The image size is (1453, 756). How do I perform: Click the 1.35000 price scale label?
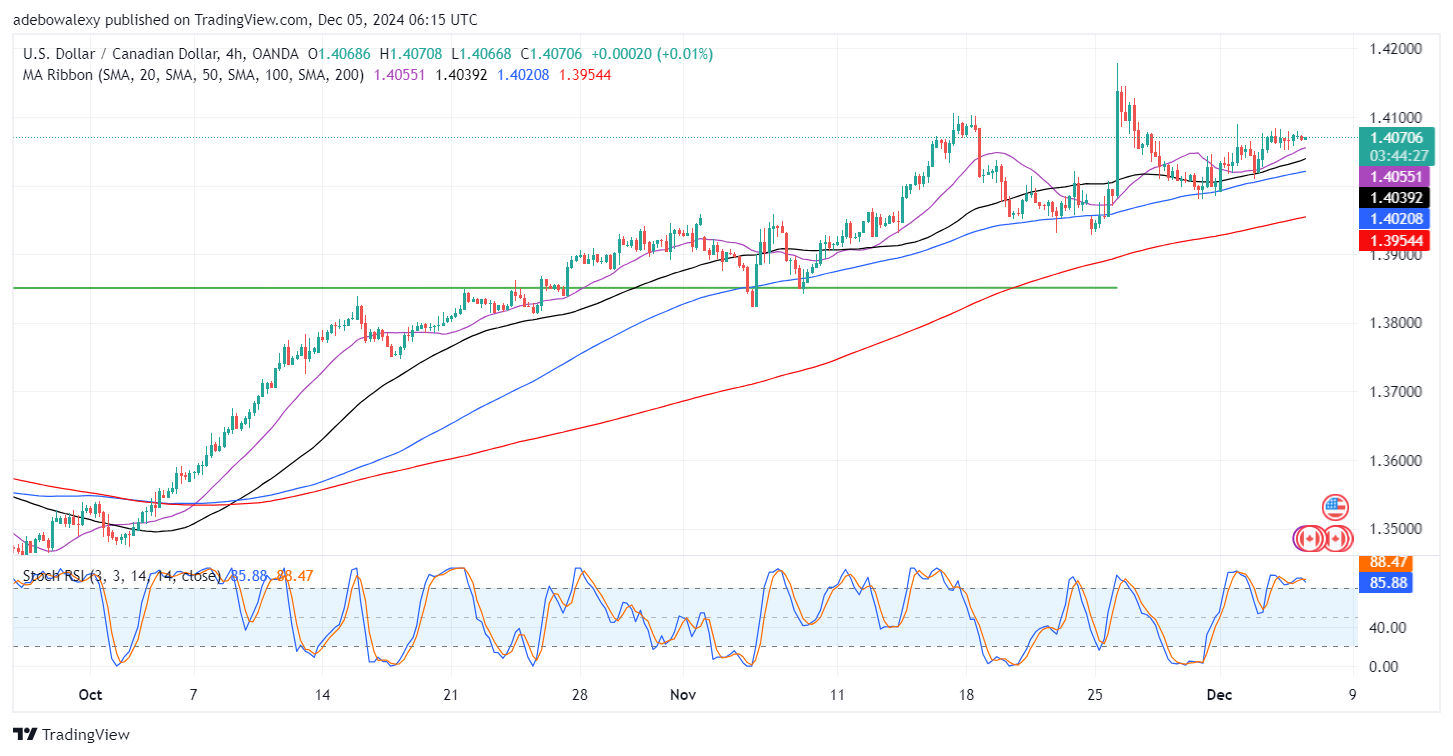coord(1398,529)
